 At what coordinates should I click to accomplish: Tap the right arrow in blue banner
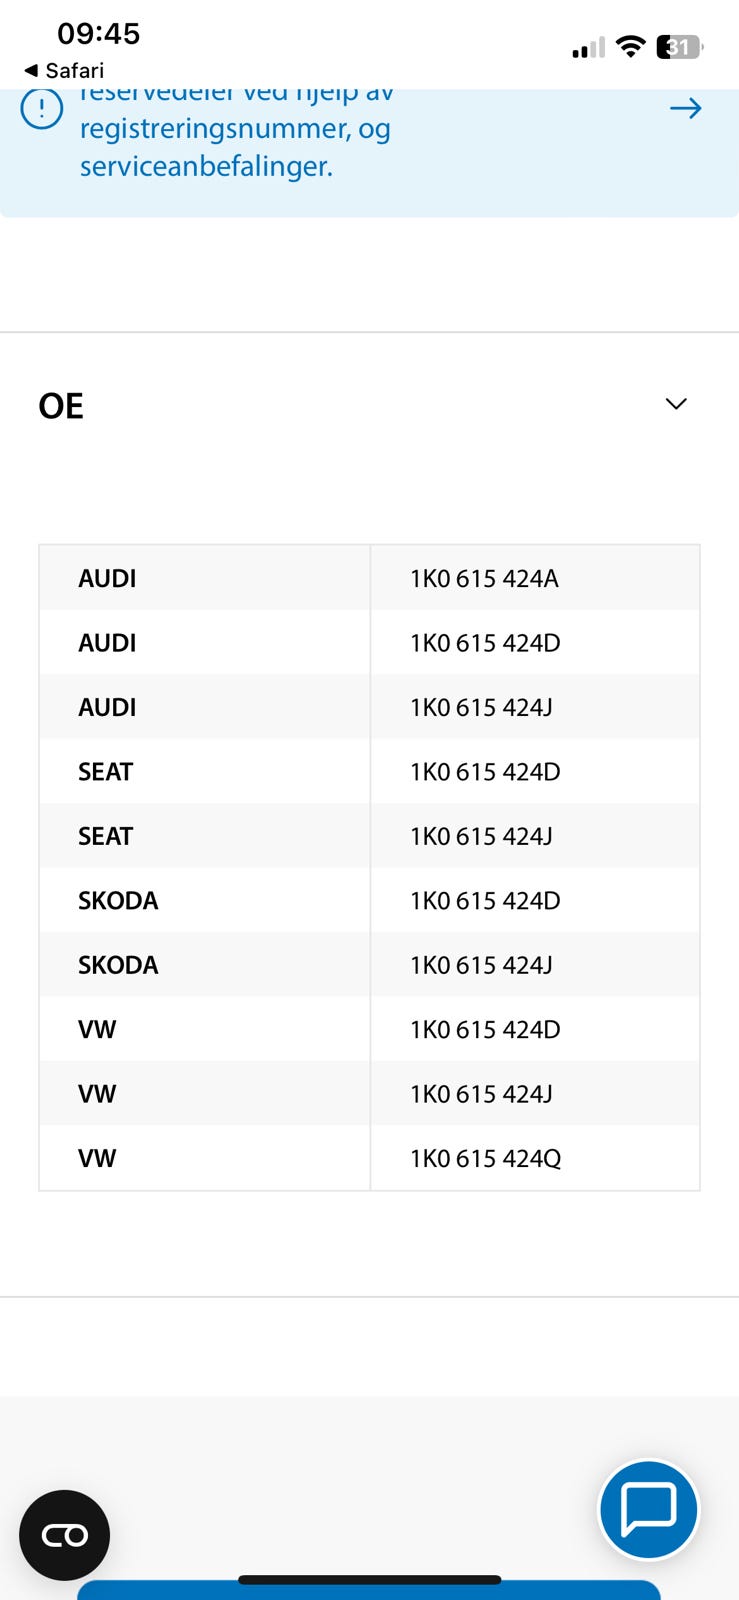click(x=685, y=108)
